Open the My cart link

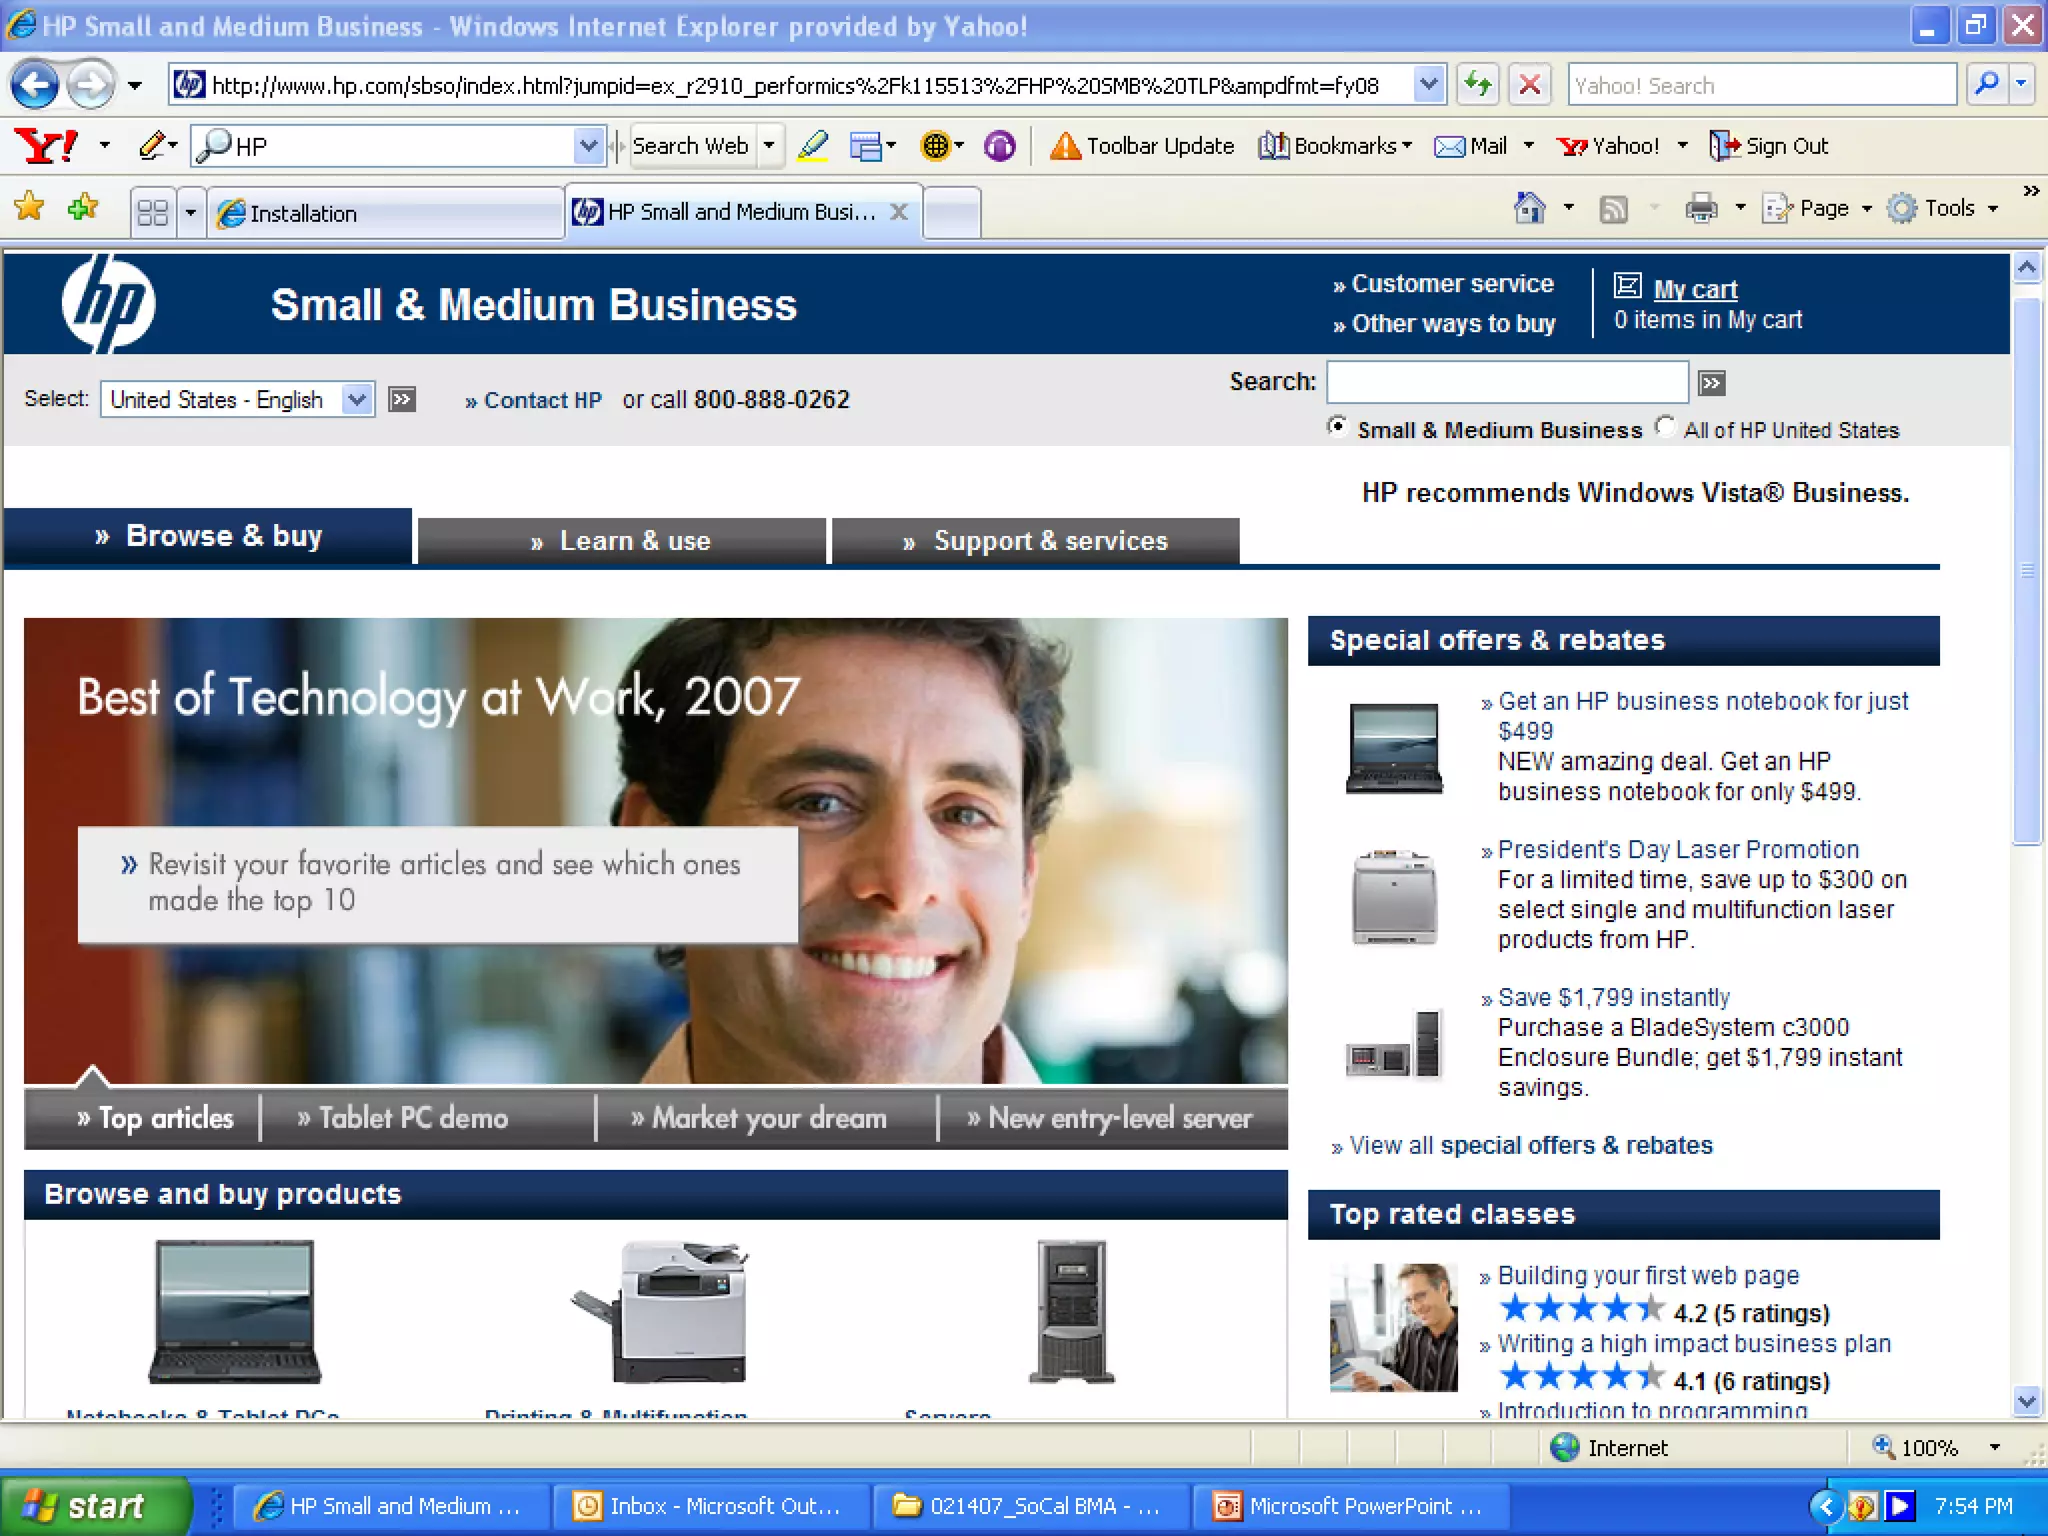pos(1695,289)
